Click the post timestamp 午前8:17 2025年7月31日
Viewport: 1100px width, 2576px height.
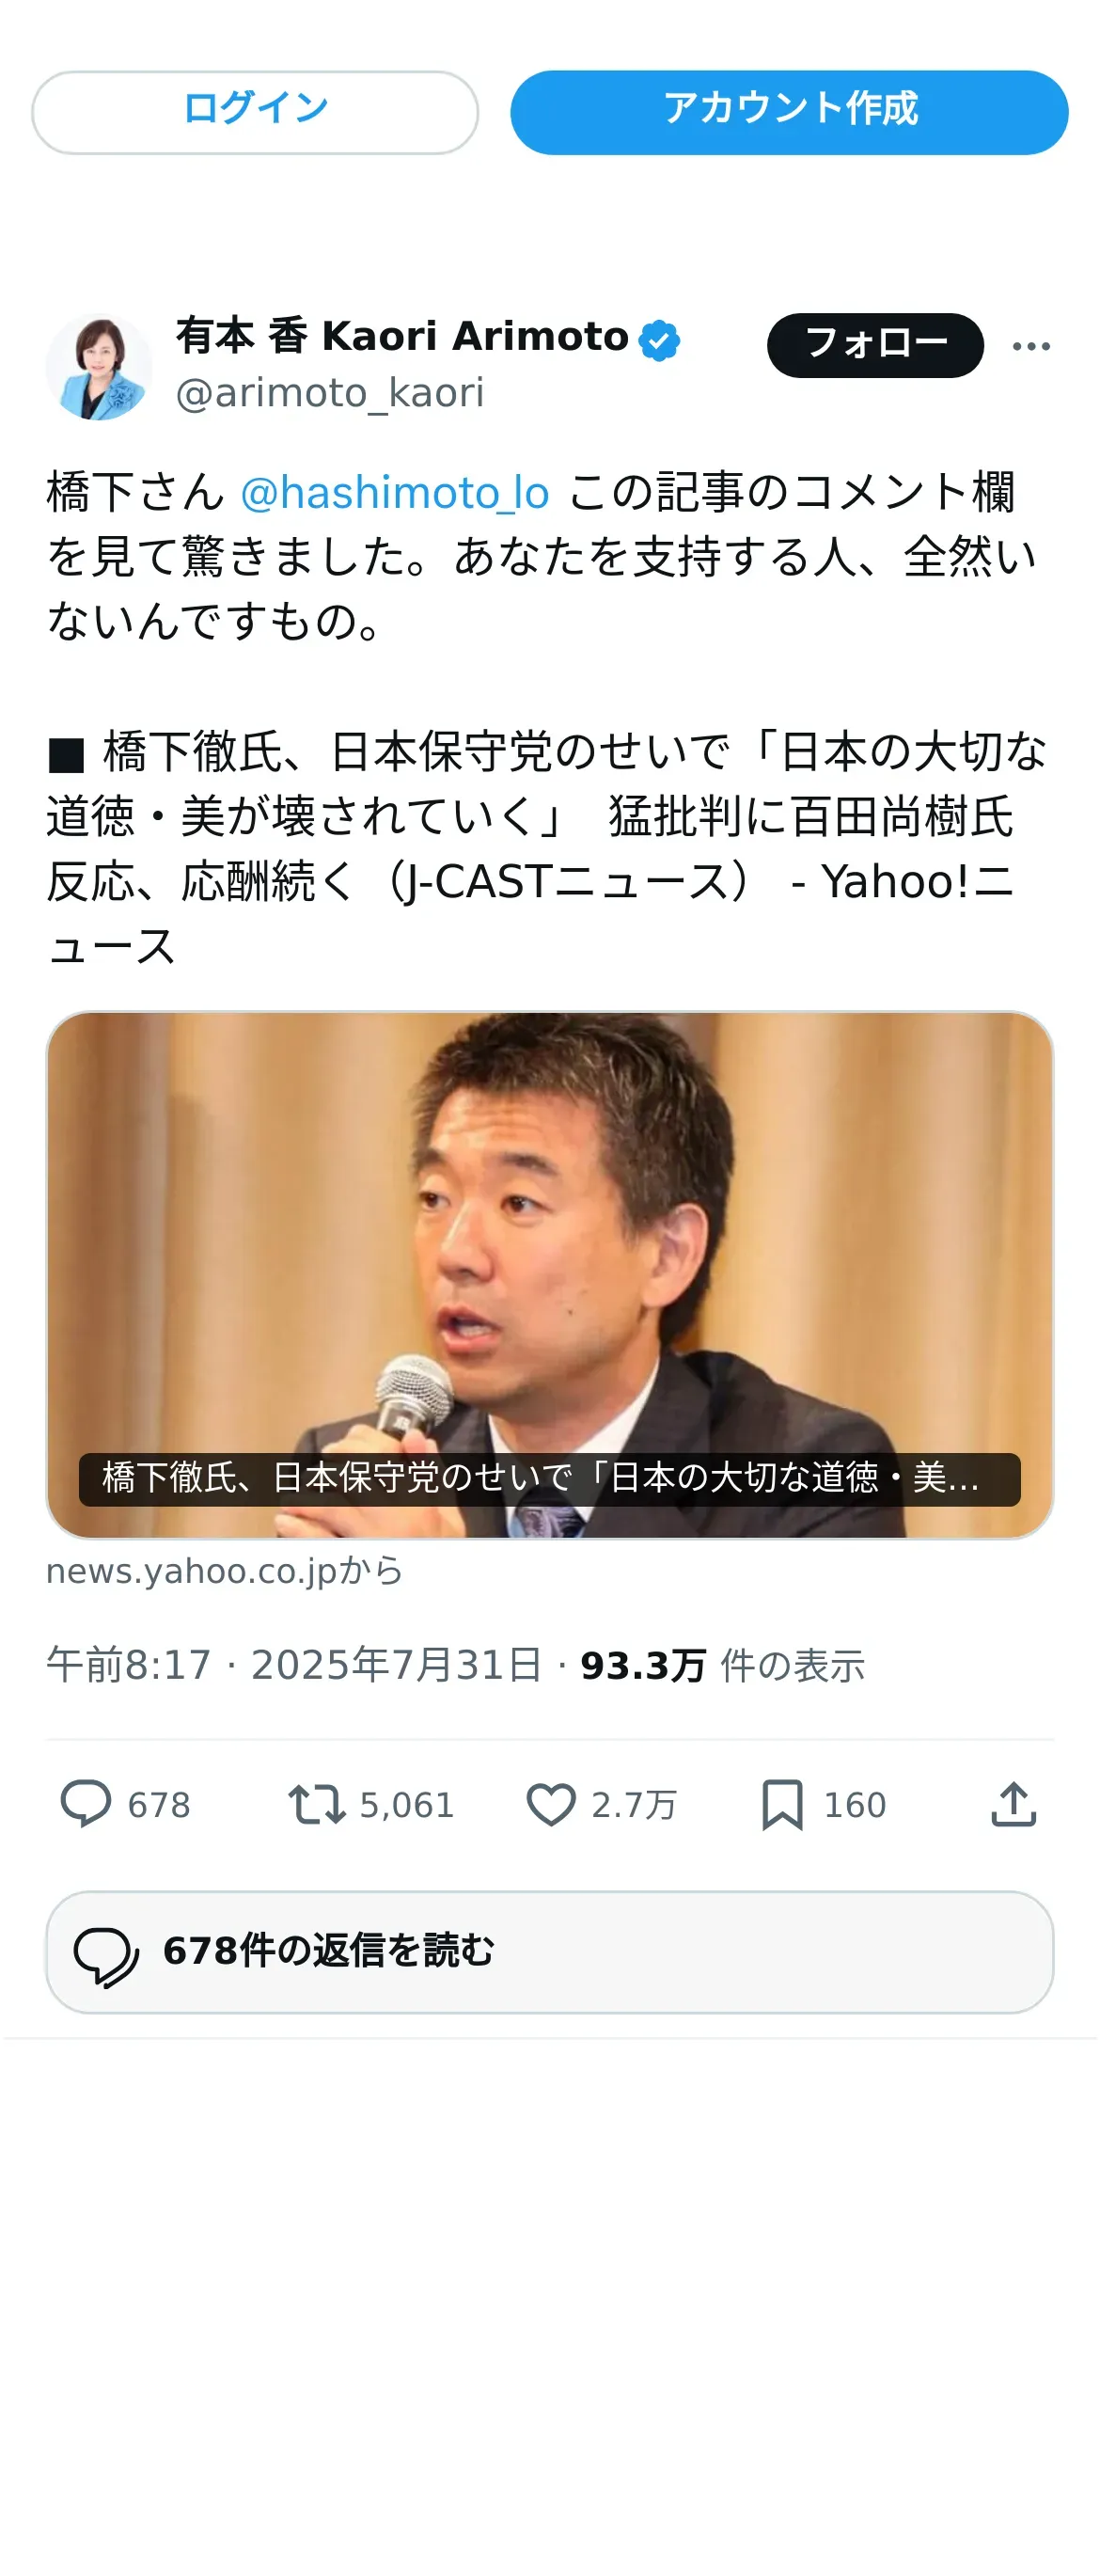pyautogui.click(x=294, y=1665)
